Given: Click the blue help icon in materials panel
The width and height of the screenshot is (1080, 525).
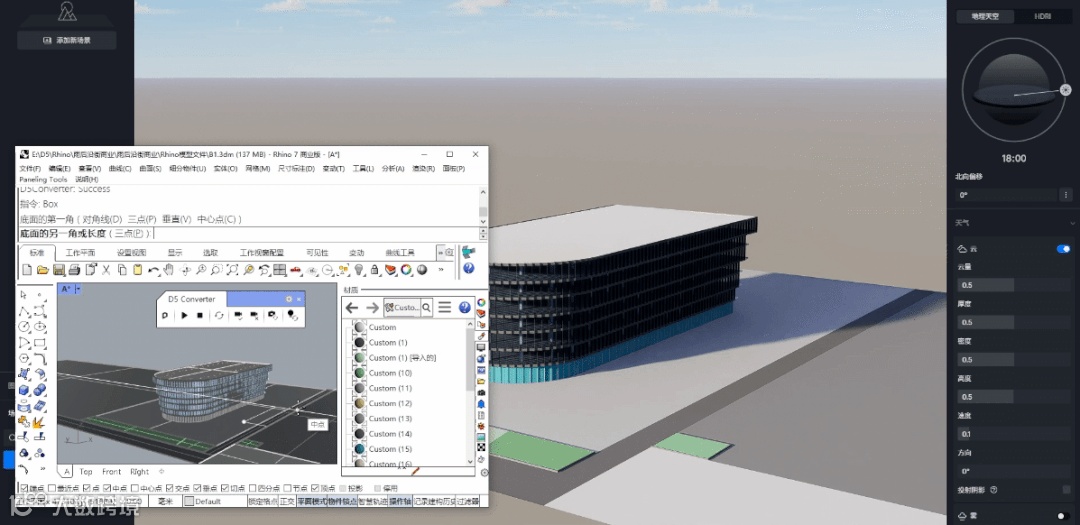Looking at the screenshot, I should tap(465, 308).
